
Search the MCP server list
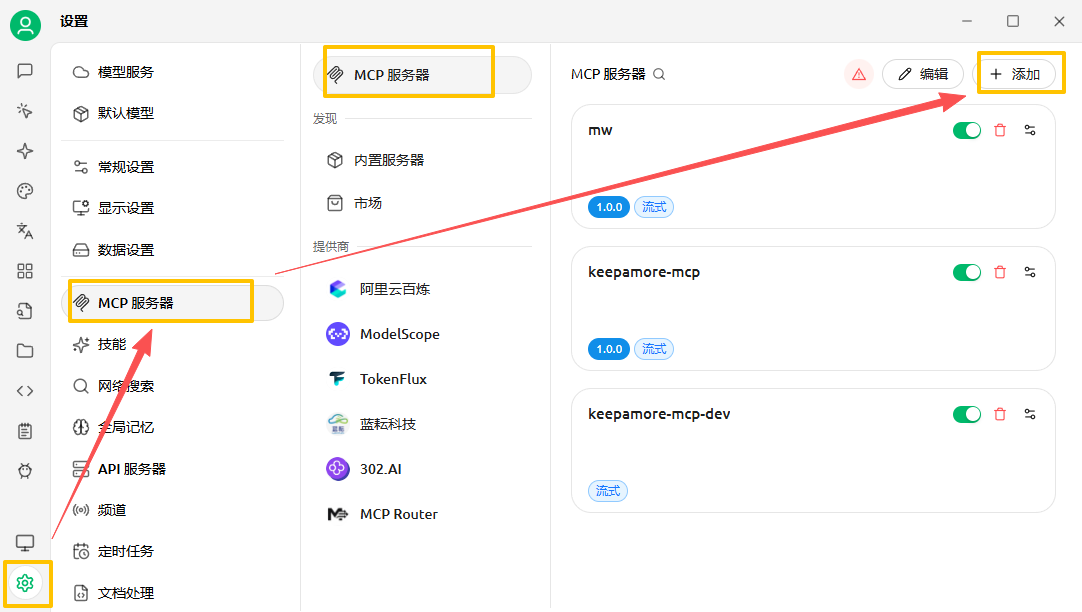[659, 75]
